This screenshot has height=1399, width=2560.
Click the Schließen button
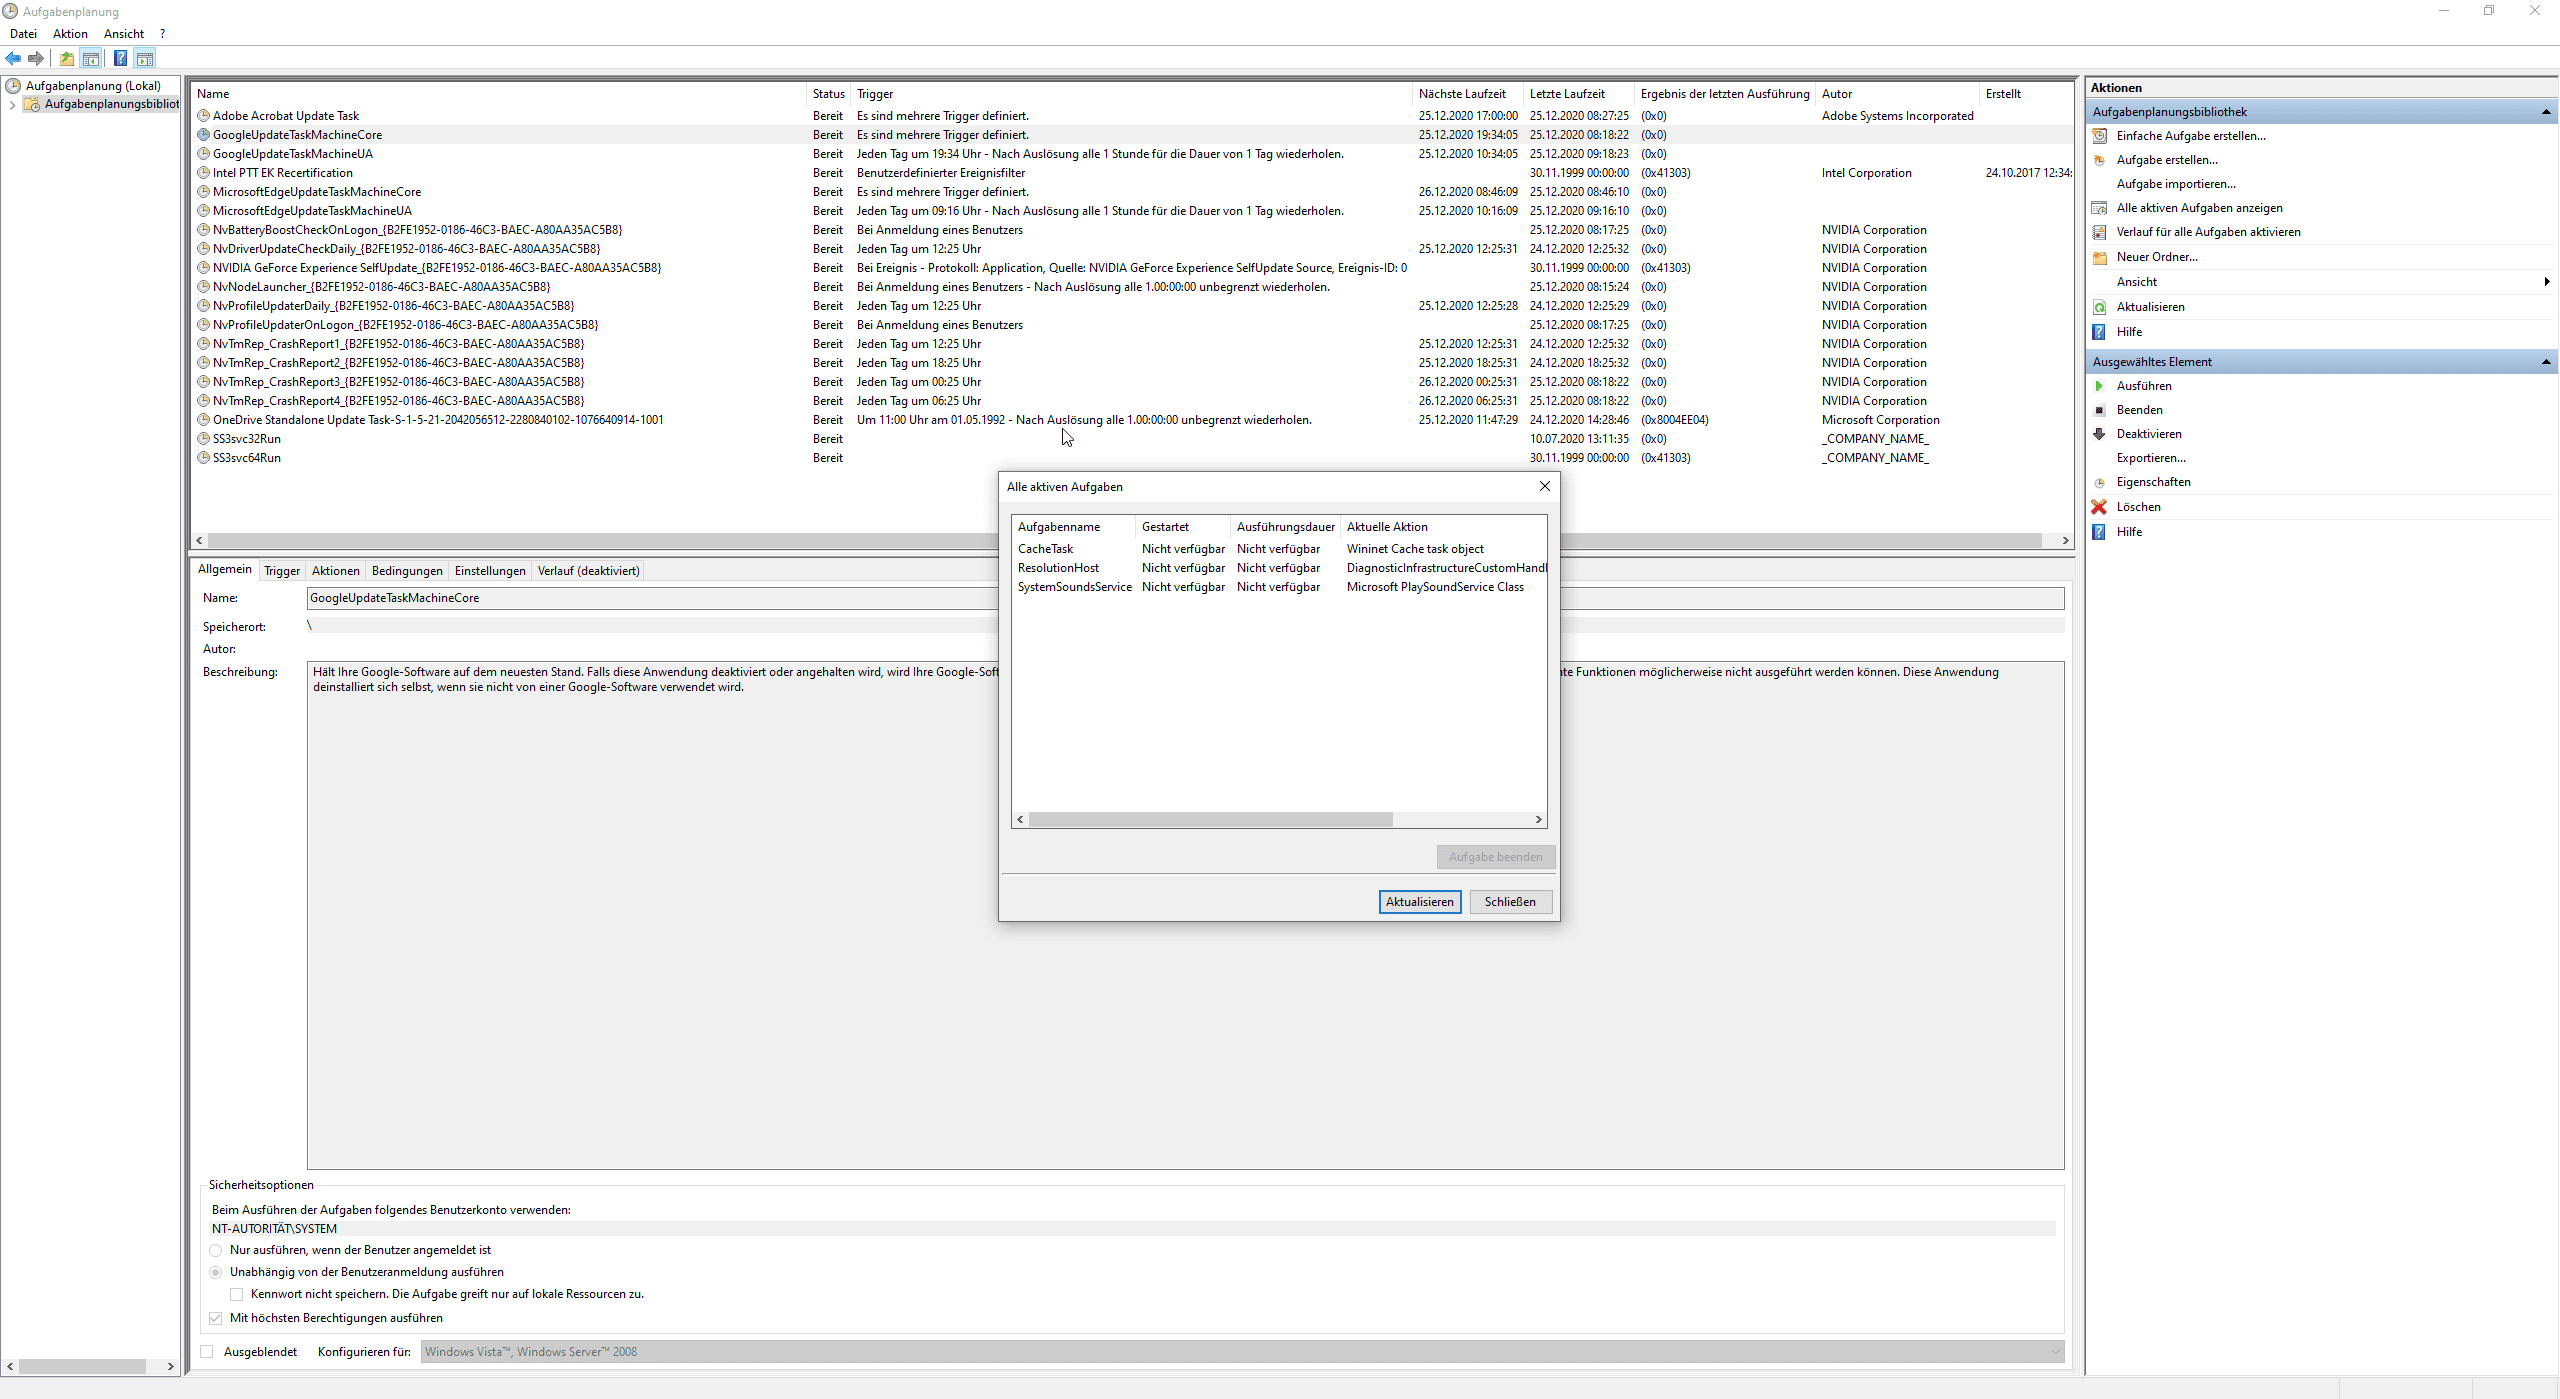(1509, 902)
